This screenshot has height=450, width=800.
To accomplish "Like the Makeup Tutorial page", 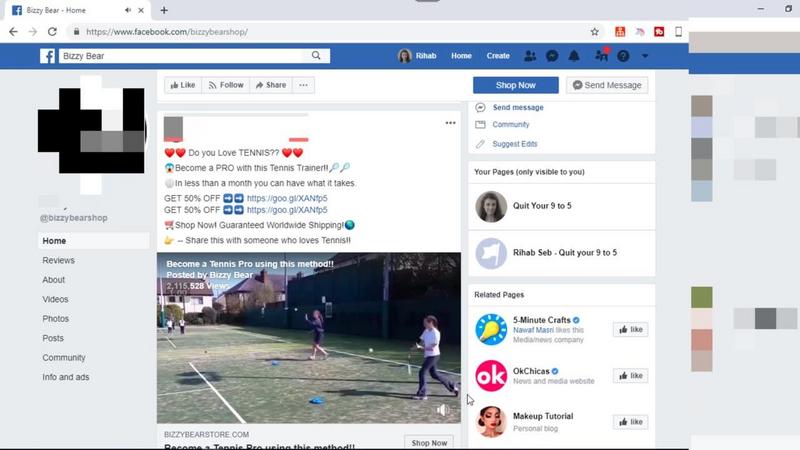I will coord(631,422).
